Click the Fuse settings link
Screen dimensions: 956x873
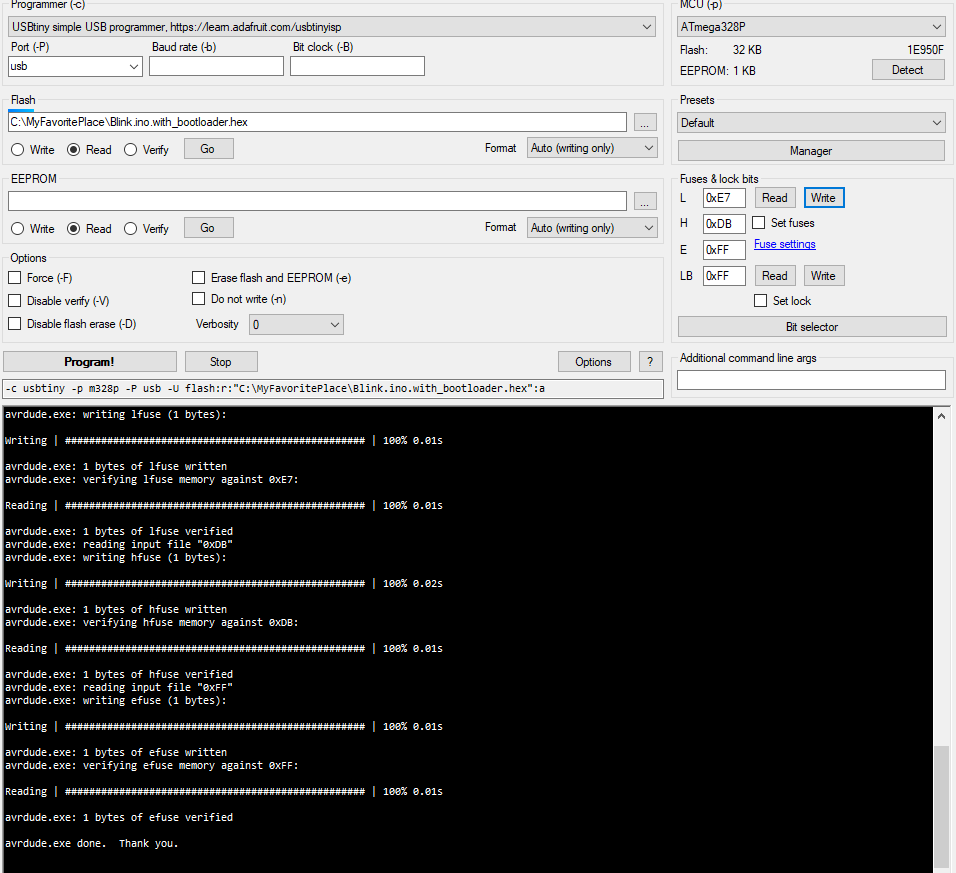784,244
